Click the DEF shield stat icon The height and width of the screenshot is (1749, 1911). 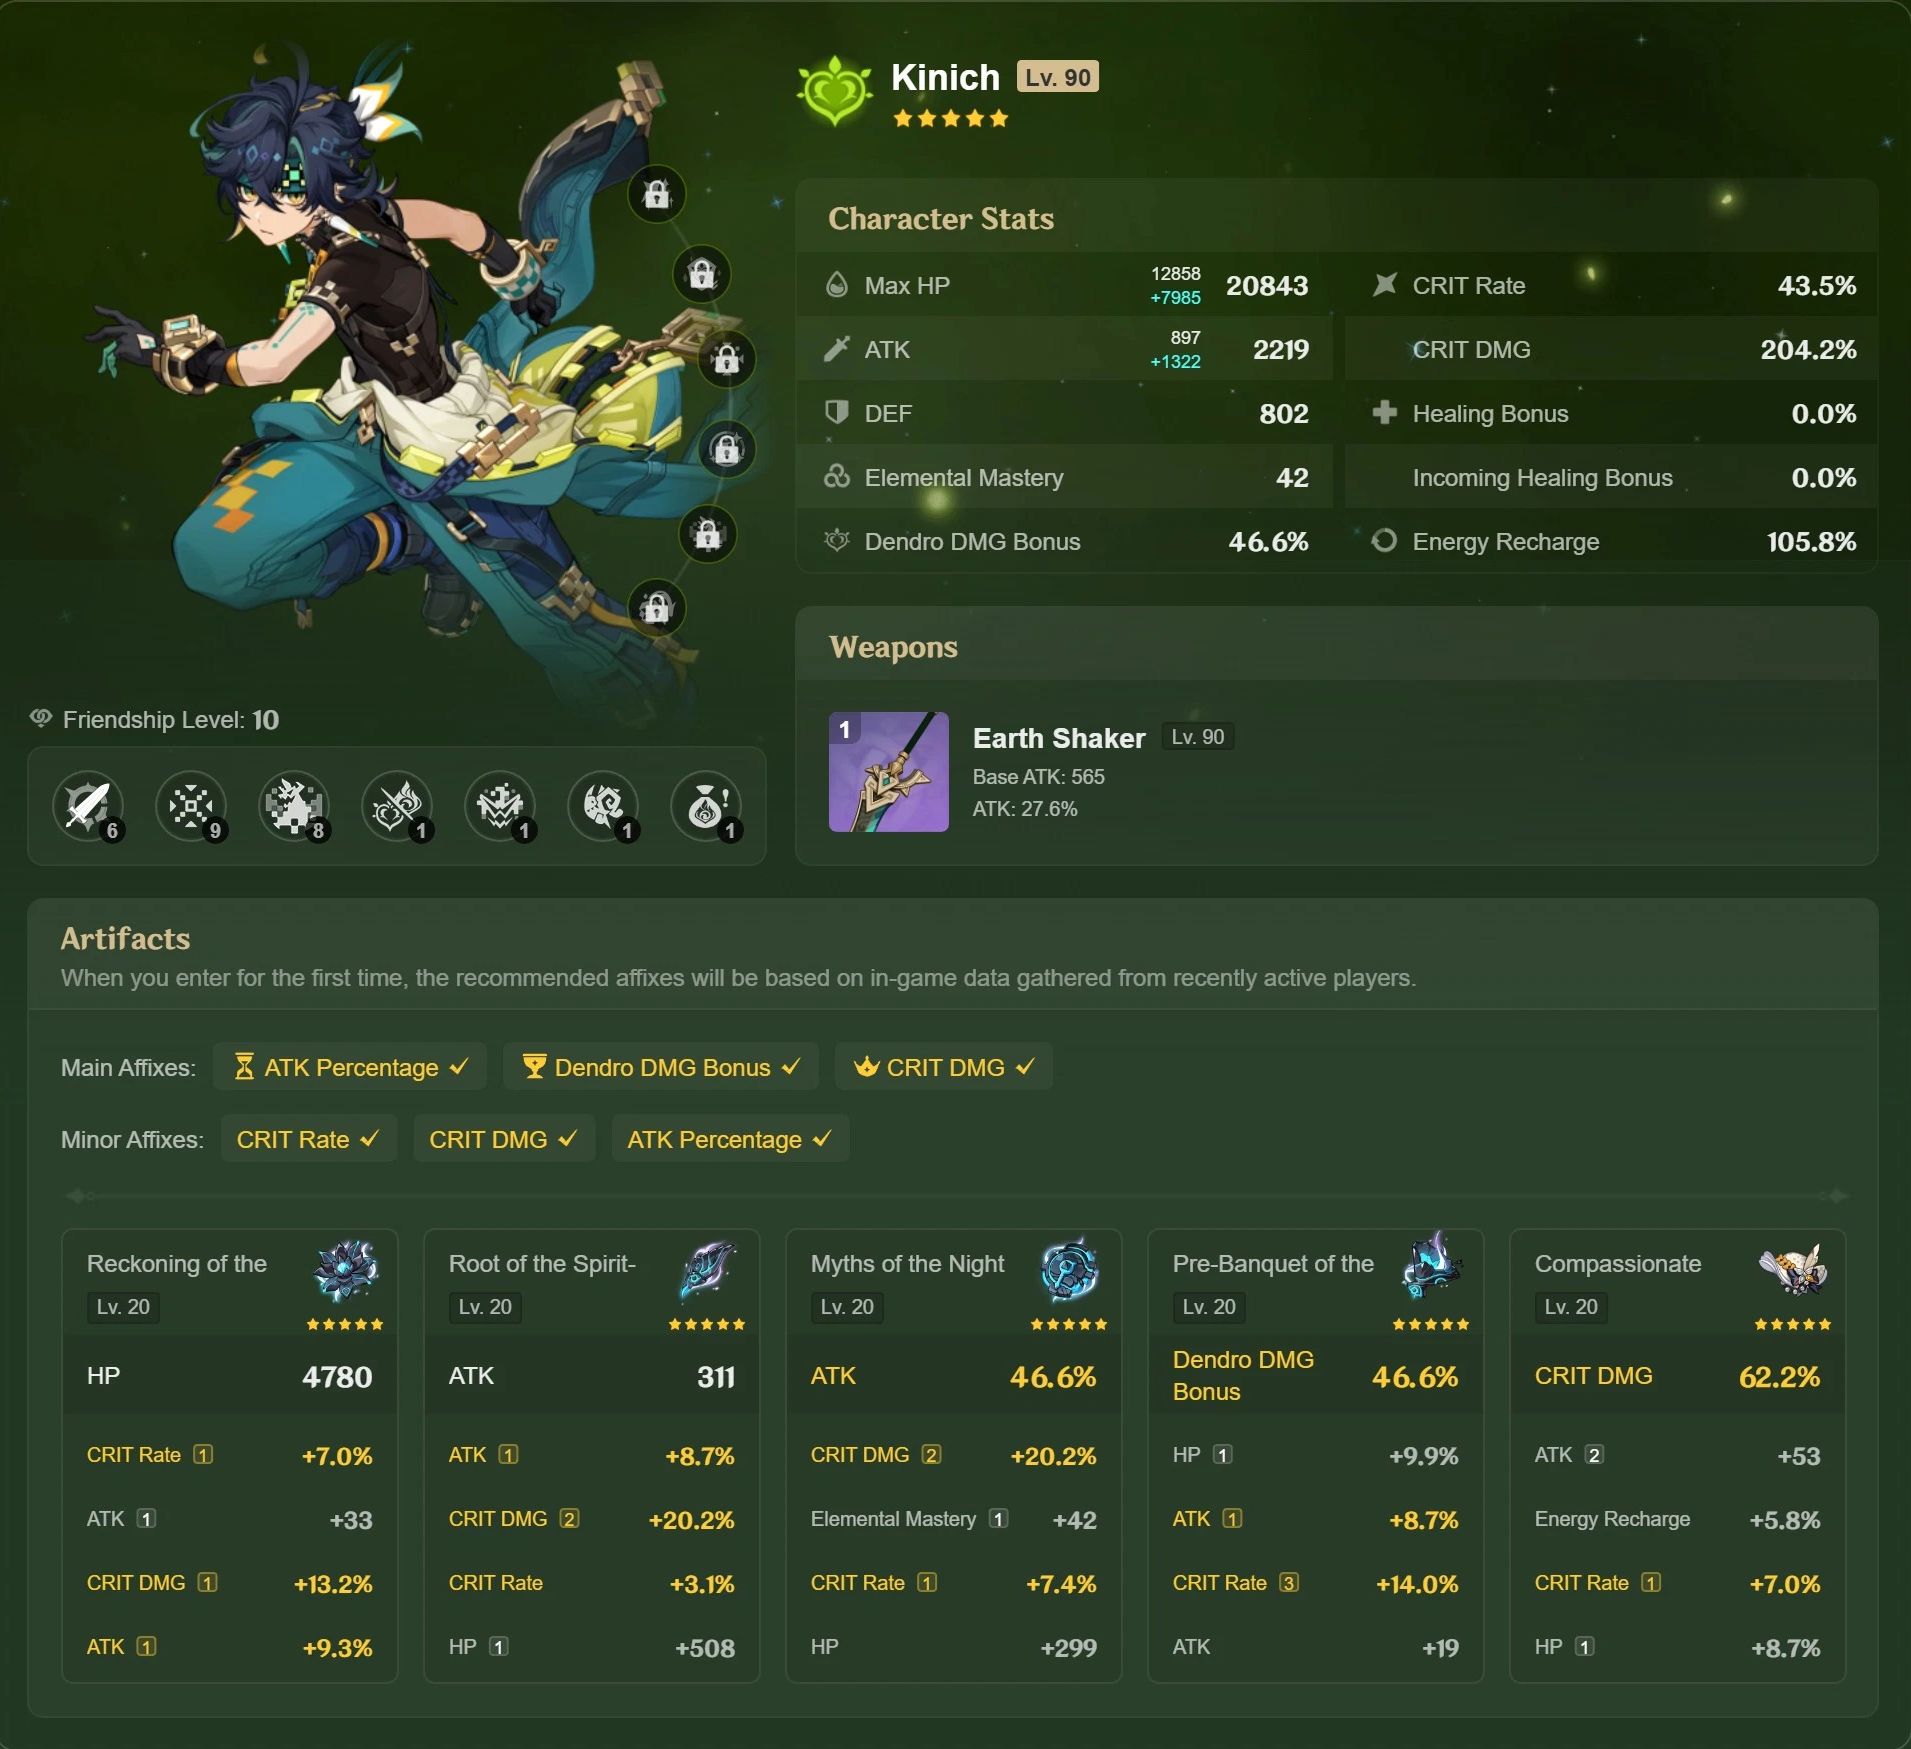coord(837,412)
